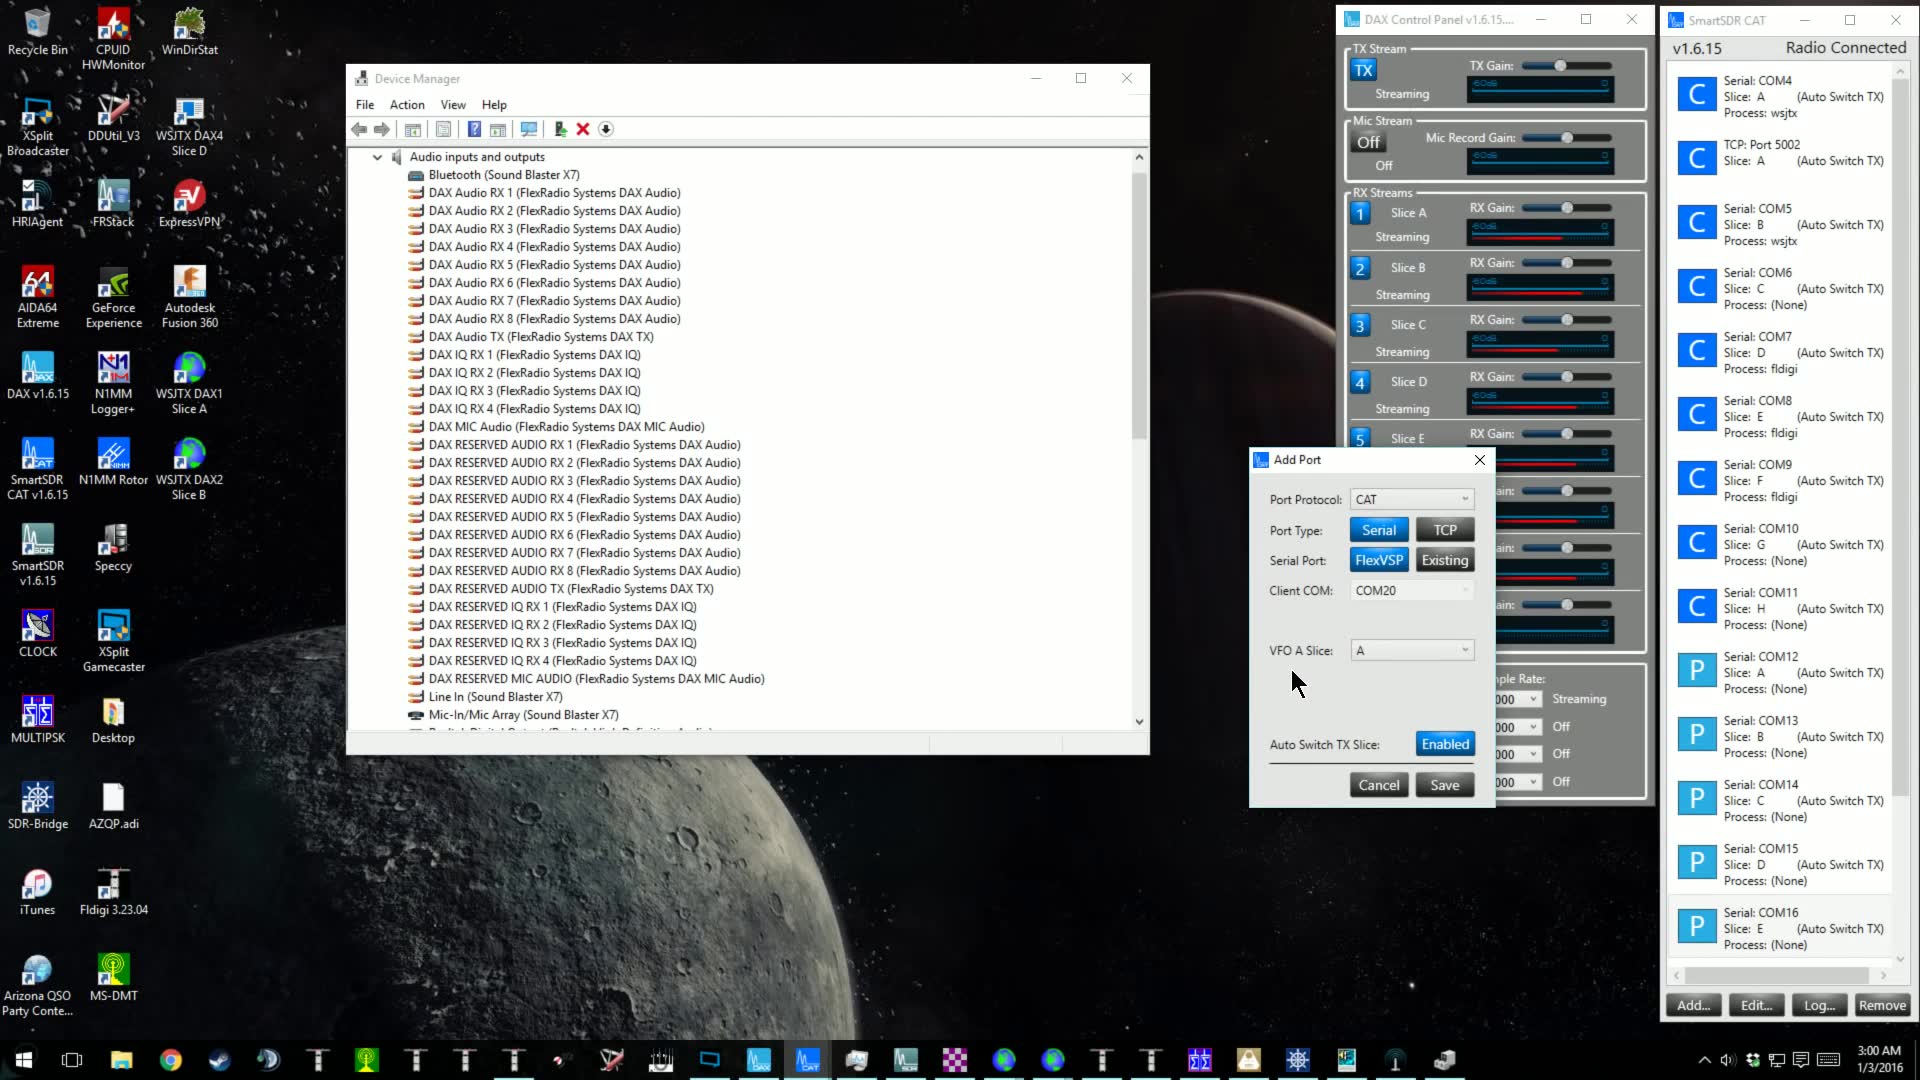Click the TX stream button in DAX panel

1363,69
